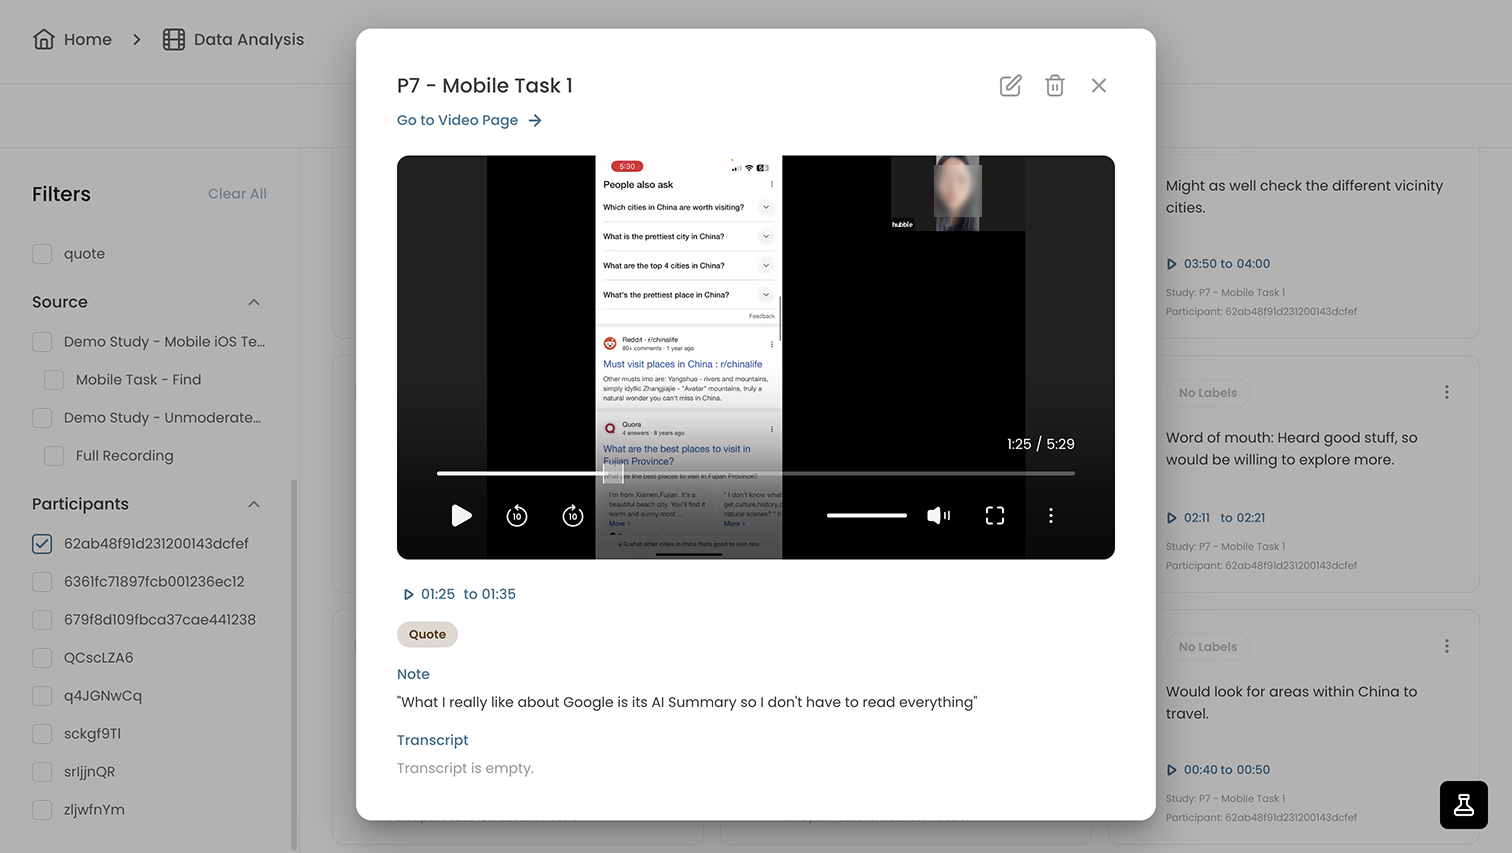Collapse the Participants filter section
This screenshot has height=853, width=1512.
click(254, 504)
